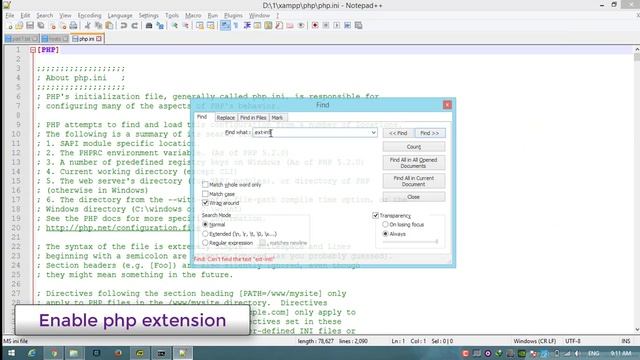Close the php.ini tab with its red X
This screenshot has width=640, height=360.
pyautogui.click(x=99, y=39)
